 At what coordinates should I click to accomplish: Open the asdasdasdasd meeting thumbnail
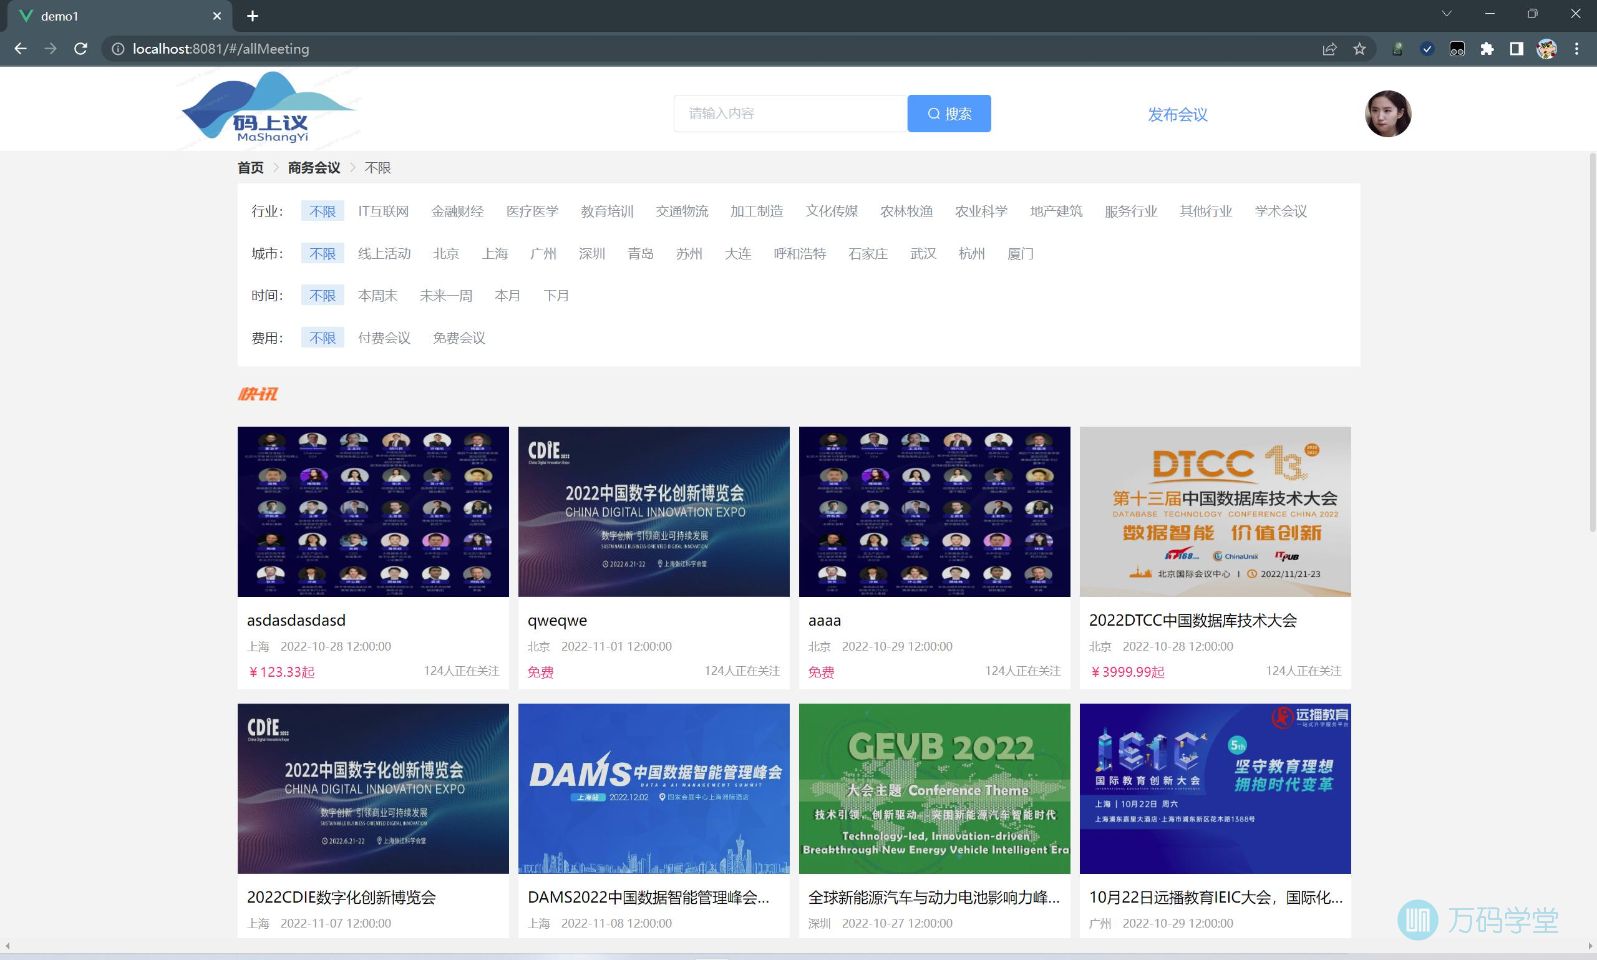tap(373, 512)
